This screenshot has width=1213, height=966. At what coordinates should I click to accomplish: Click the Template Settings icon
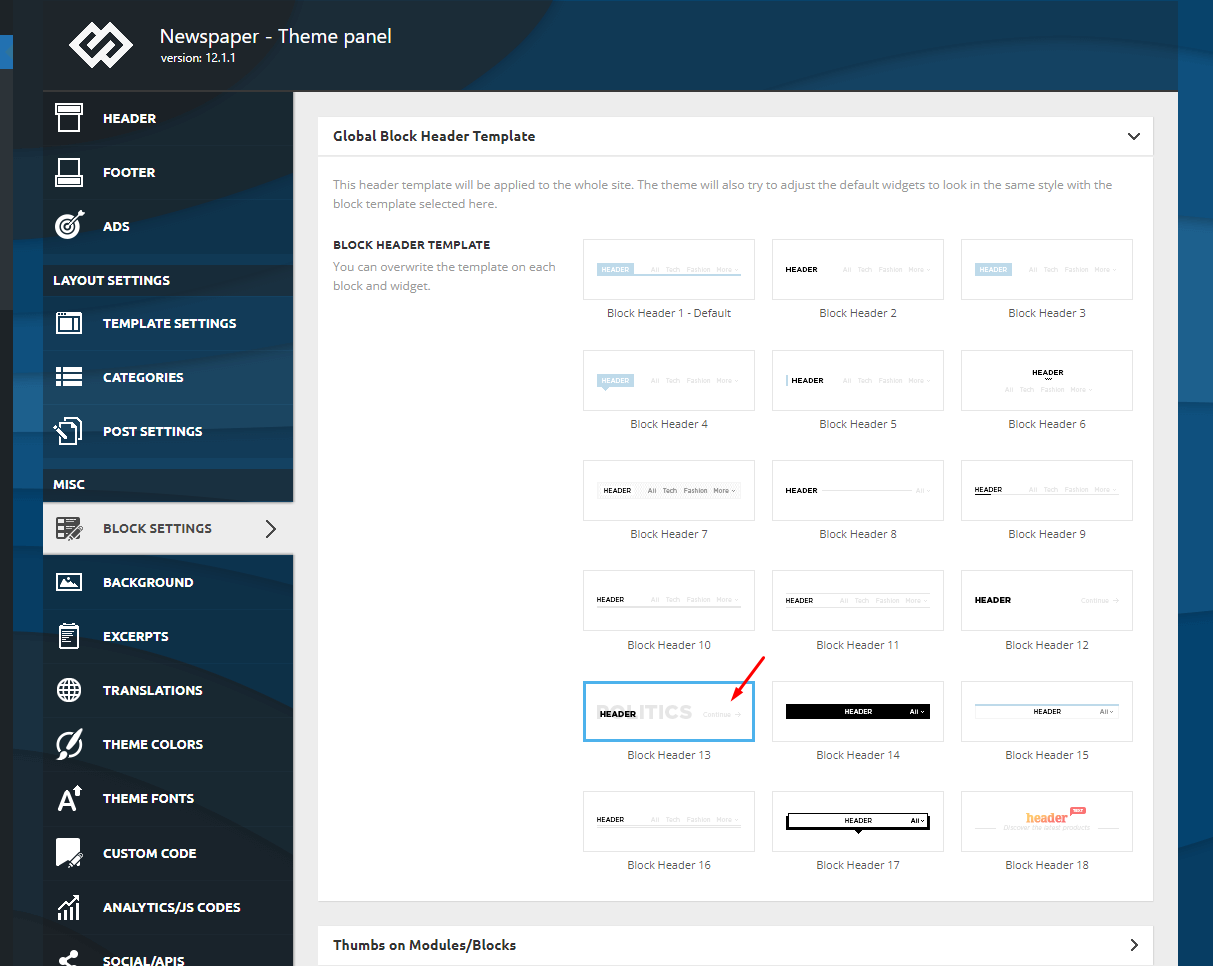click(68, 323)
